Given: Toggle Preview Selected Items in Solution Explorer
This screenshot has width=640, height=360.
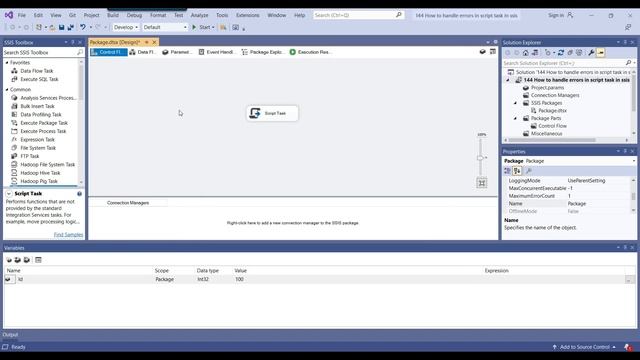Looking at the screenshot, I should 600,53.
